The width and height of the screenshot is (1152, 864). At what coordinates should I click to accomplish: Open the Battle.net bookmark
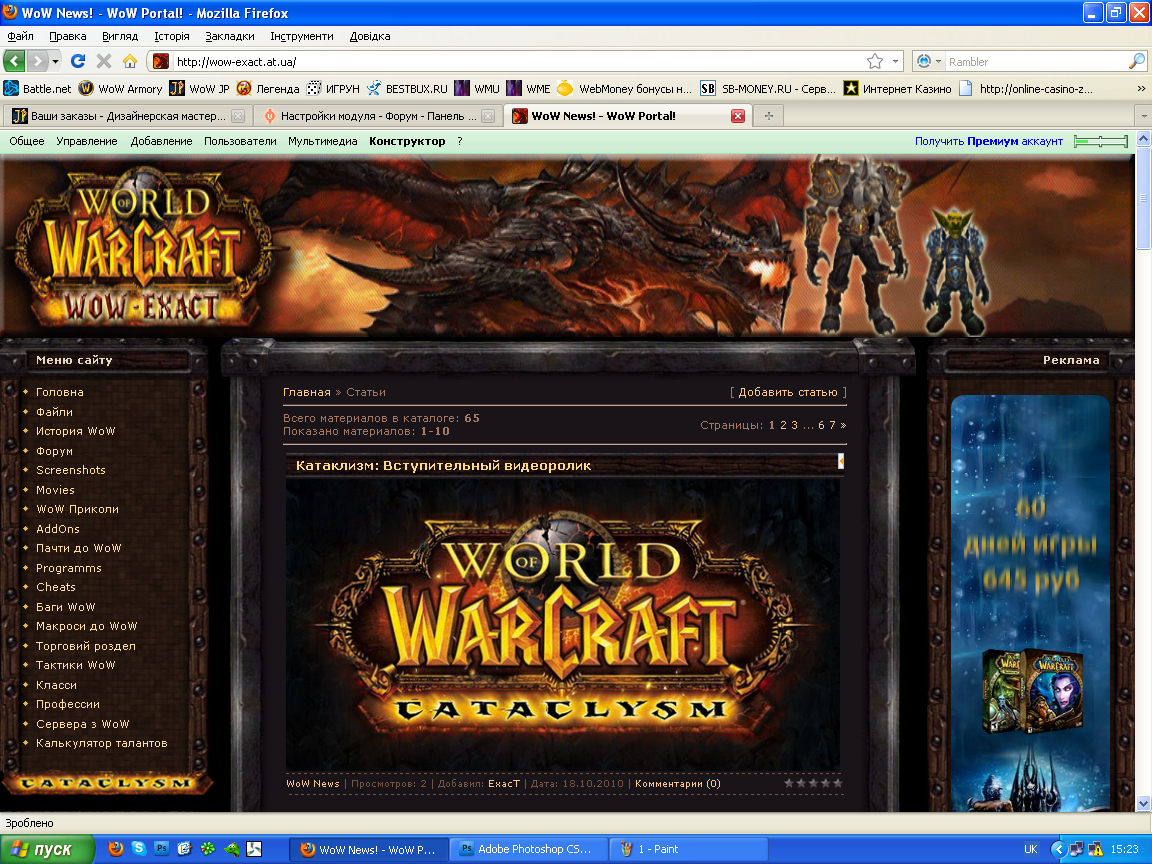[x=37, y=89]
